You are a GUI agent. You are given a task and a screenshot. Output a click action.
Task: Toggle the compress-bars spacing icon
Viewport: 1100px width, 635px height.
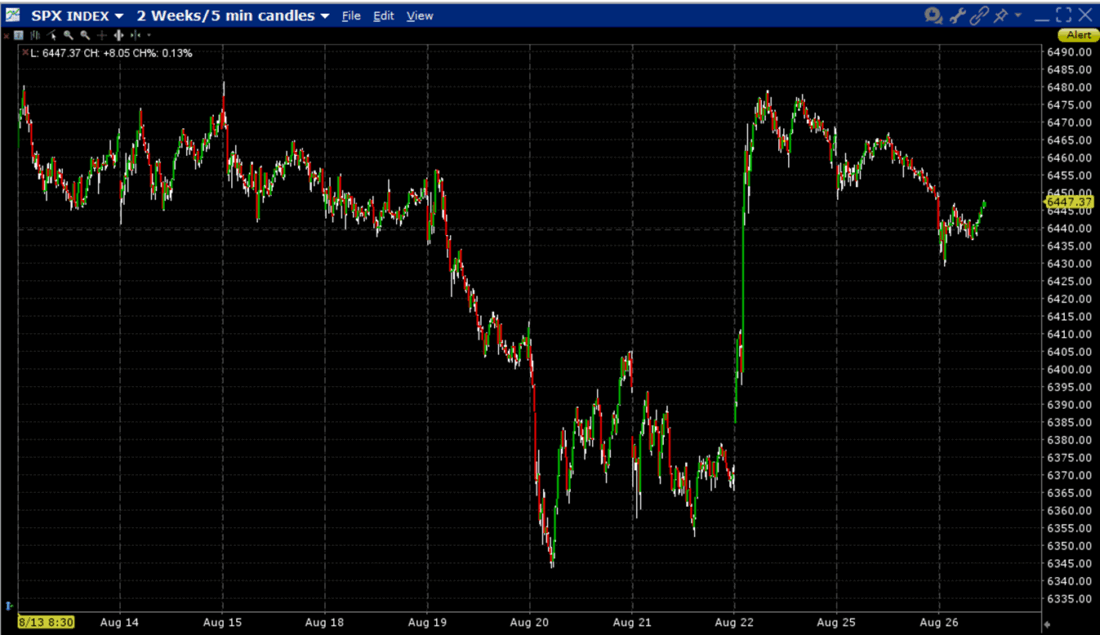[135, 35]
